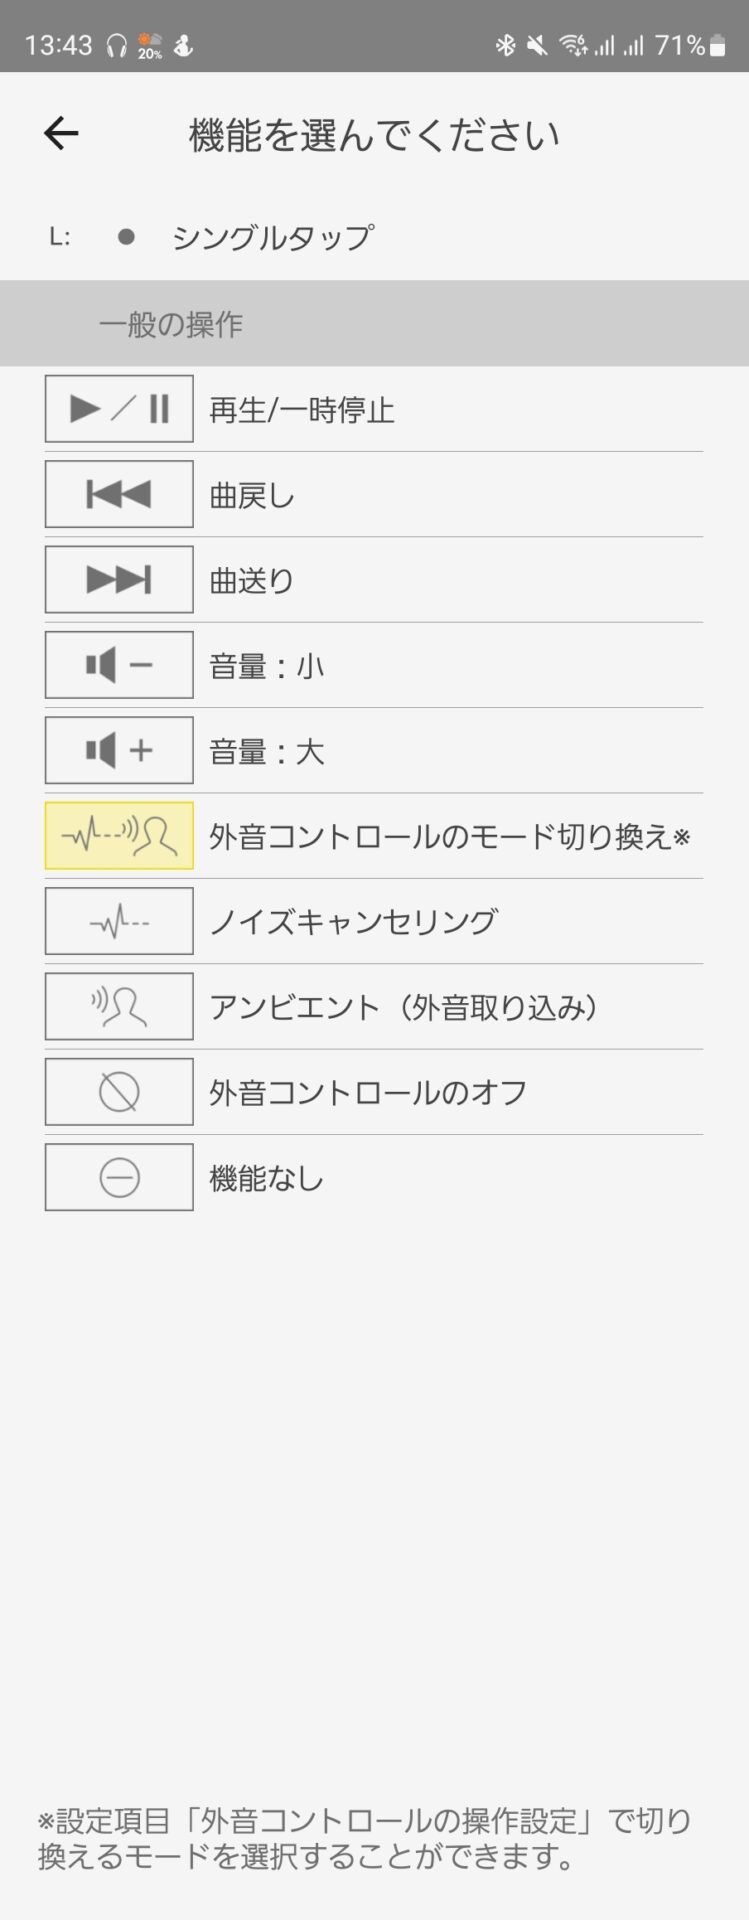Select 音量：大 label
This screenshot has height=1920, width=749.
click(x=267, y=752)
